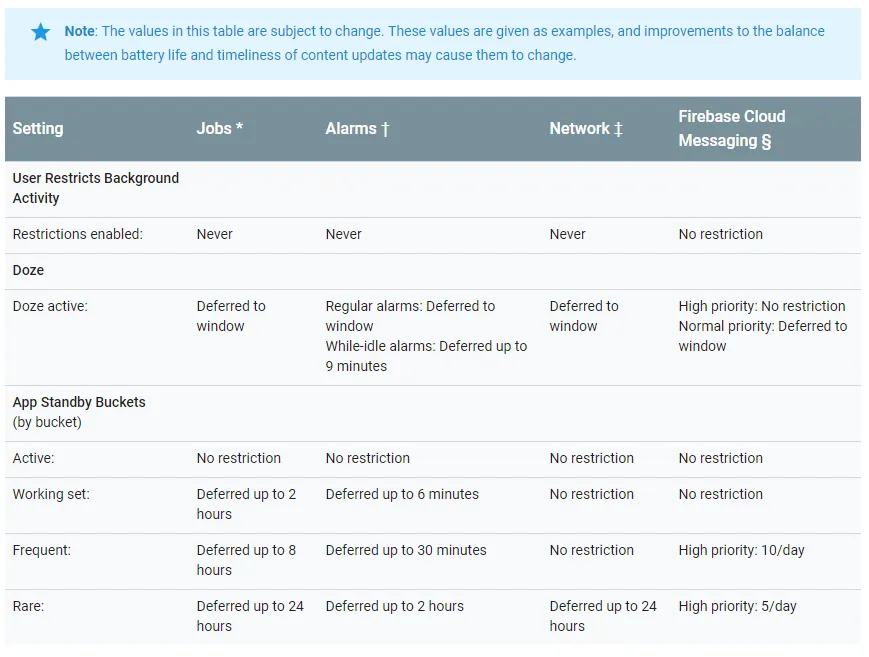Click the Network ‡ column header
This screenshot has height=657, width=869.
point(586,129)
